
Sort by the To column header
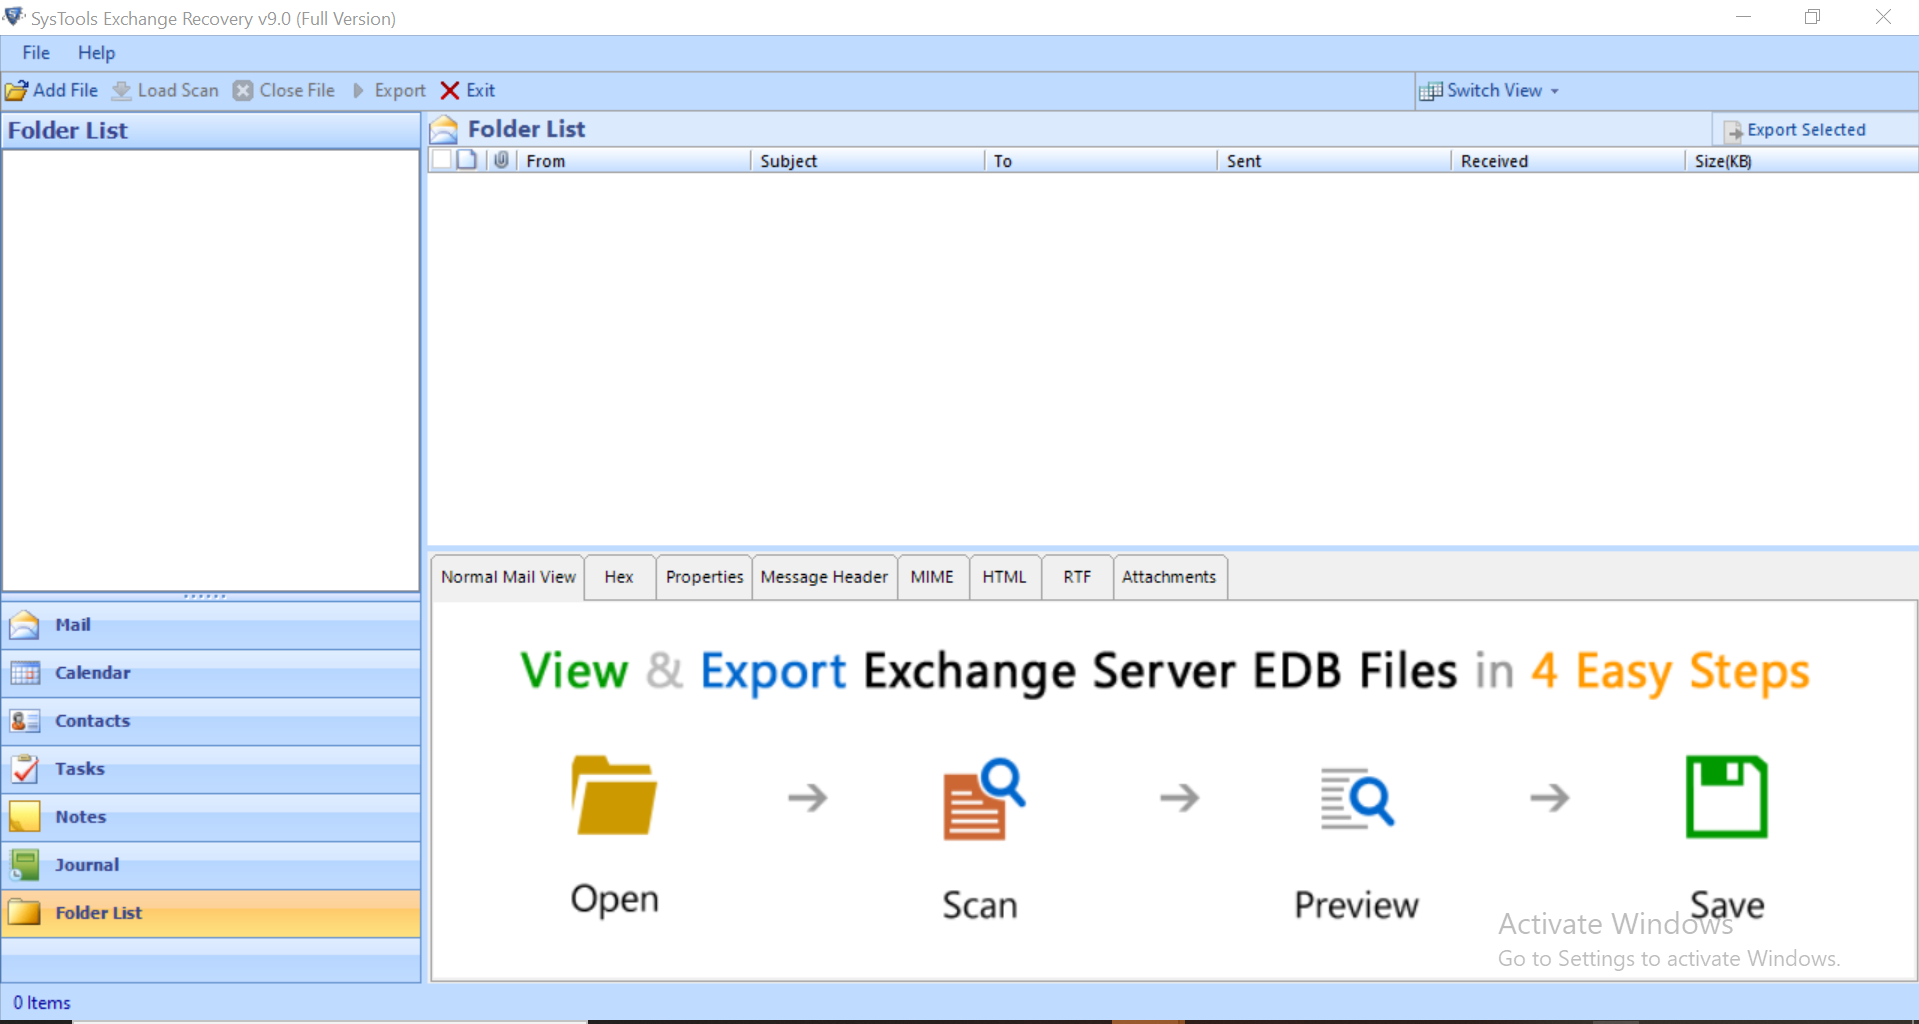[1101, 161]
